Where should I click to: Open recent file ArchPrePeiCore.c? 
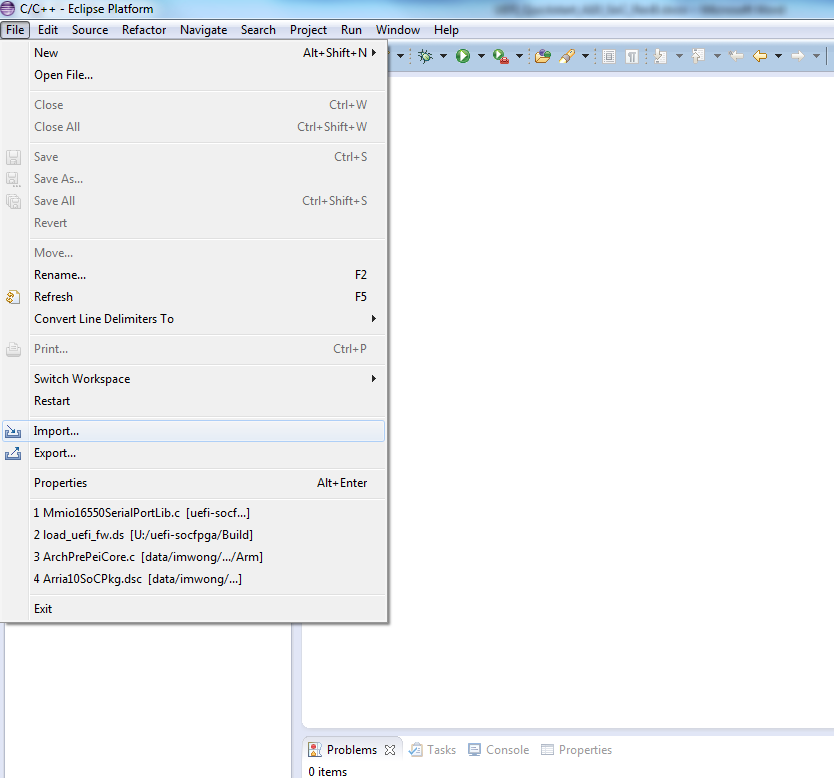coord(194,557)
